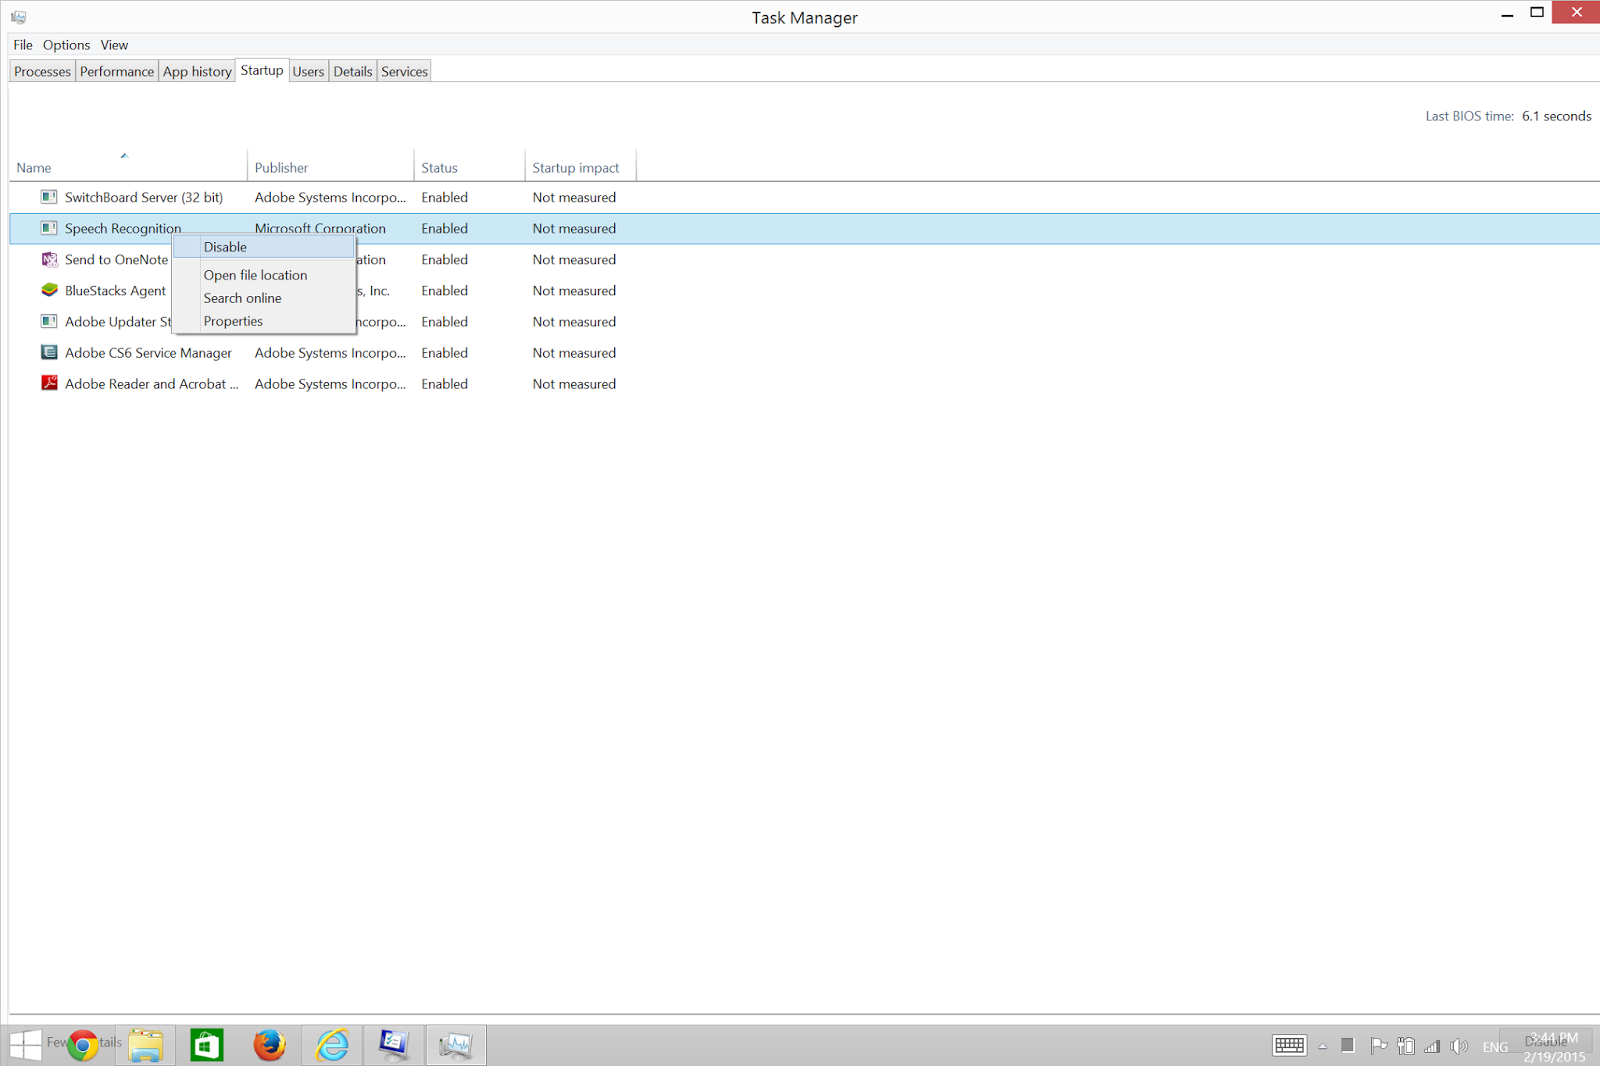Click the BlueStacks Agent icon
The height and width of the screenshot is (1066, 1600).
coord(49,290)
